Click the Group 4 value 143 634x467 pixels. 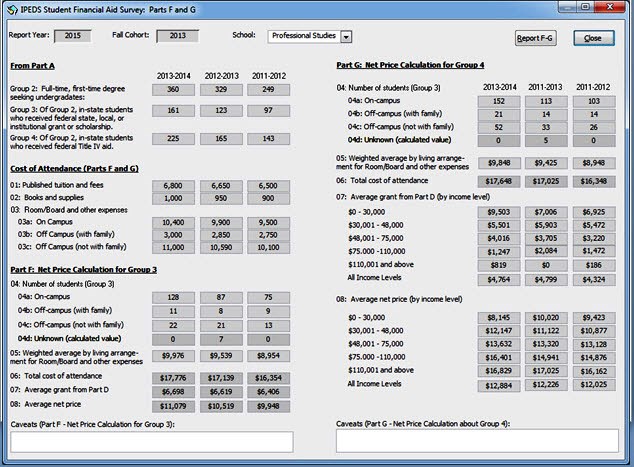[x=268, y=139]
